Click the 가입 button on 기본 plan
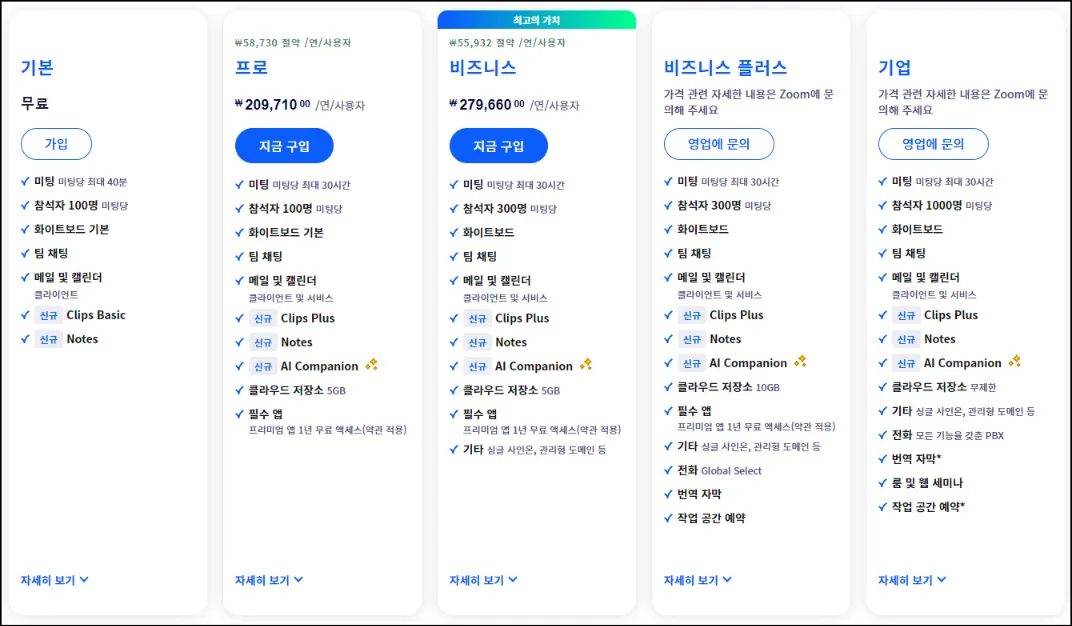Screen dimensions: 1072x626 tap(56, 144)
